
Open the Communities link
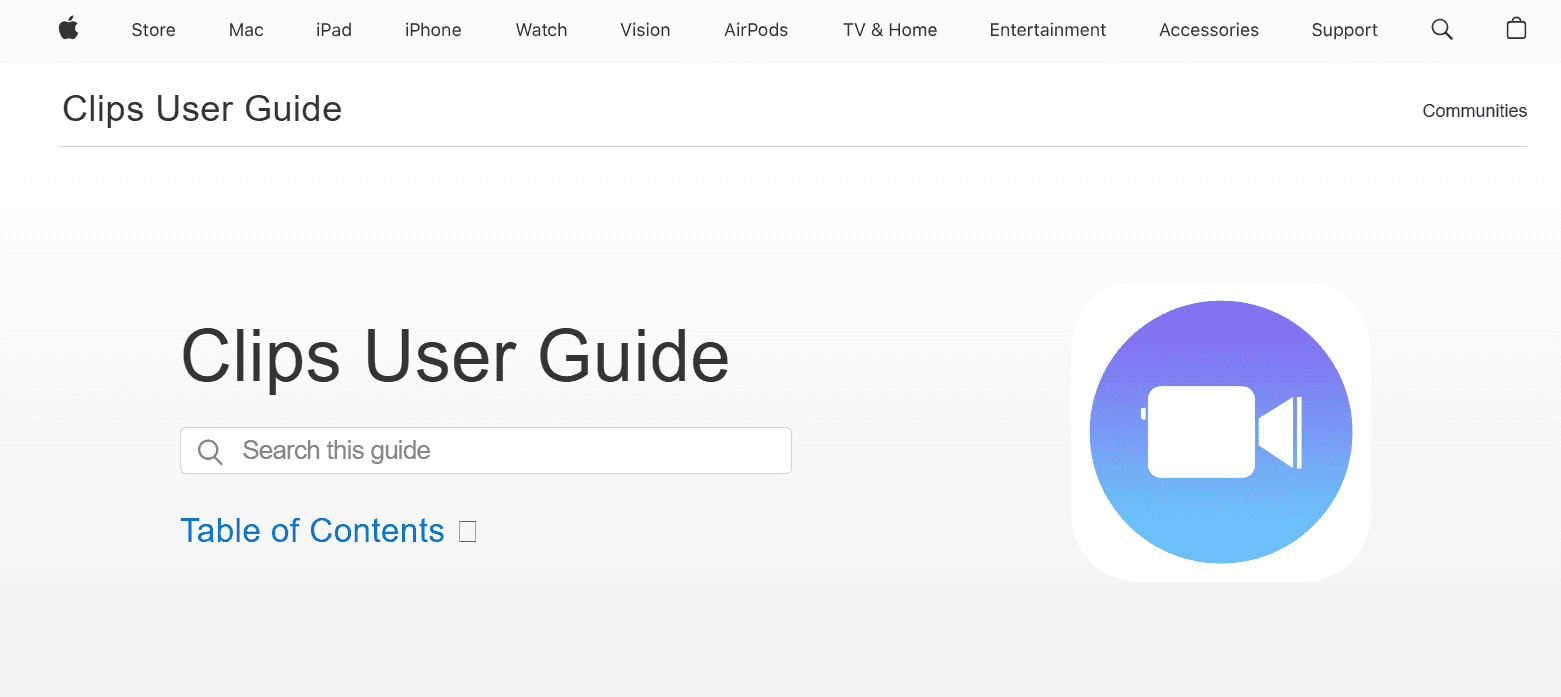coord(1474,110)
